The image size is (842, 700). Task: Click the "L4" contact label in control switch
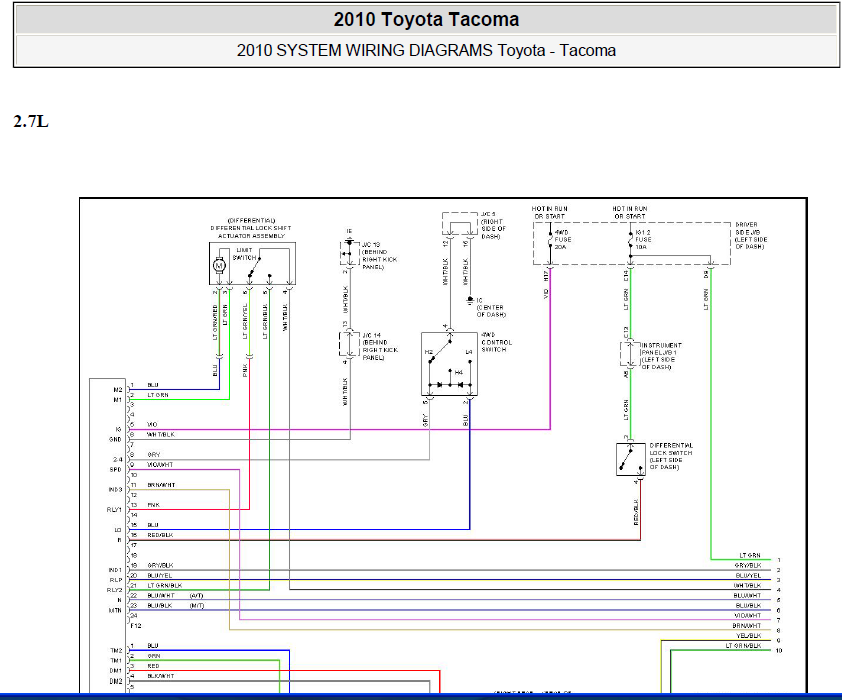[x=469, y=352]
